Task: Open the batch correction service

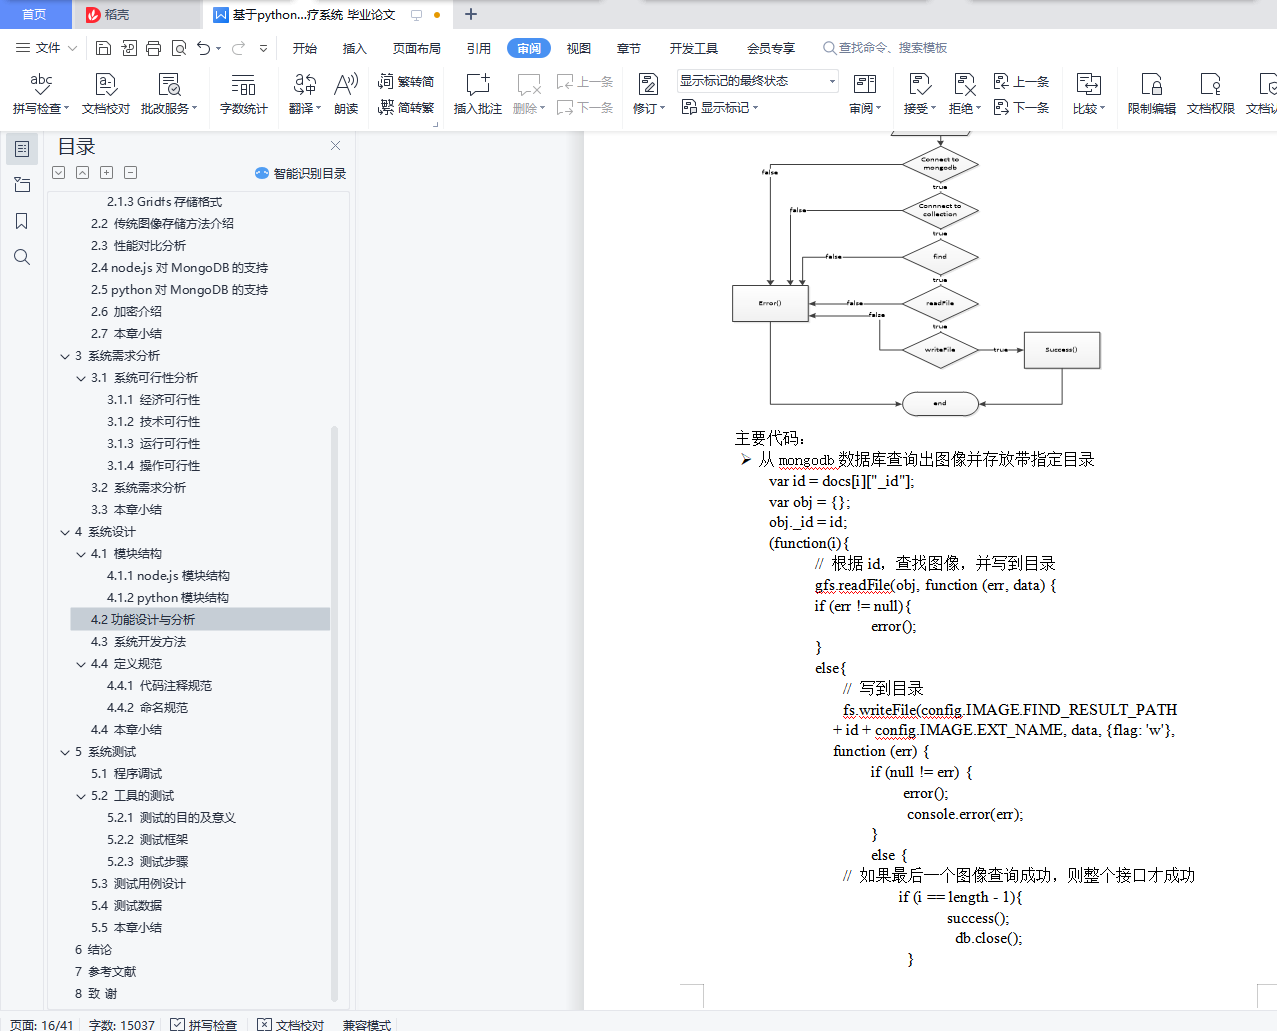Action: tap(169, 94)
